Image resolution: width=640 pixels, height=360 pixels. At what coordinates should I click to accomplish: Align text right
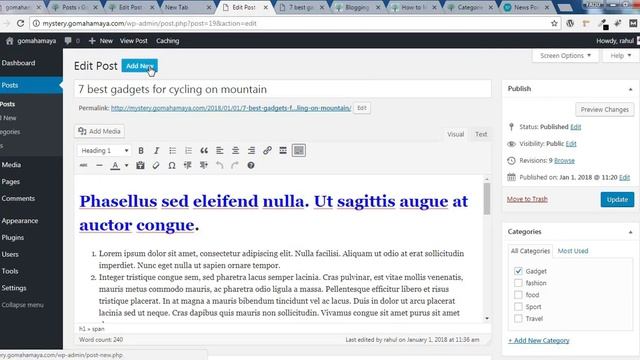[x=251, y=151]
